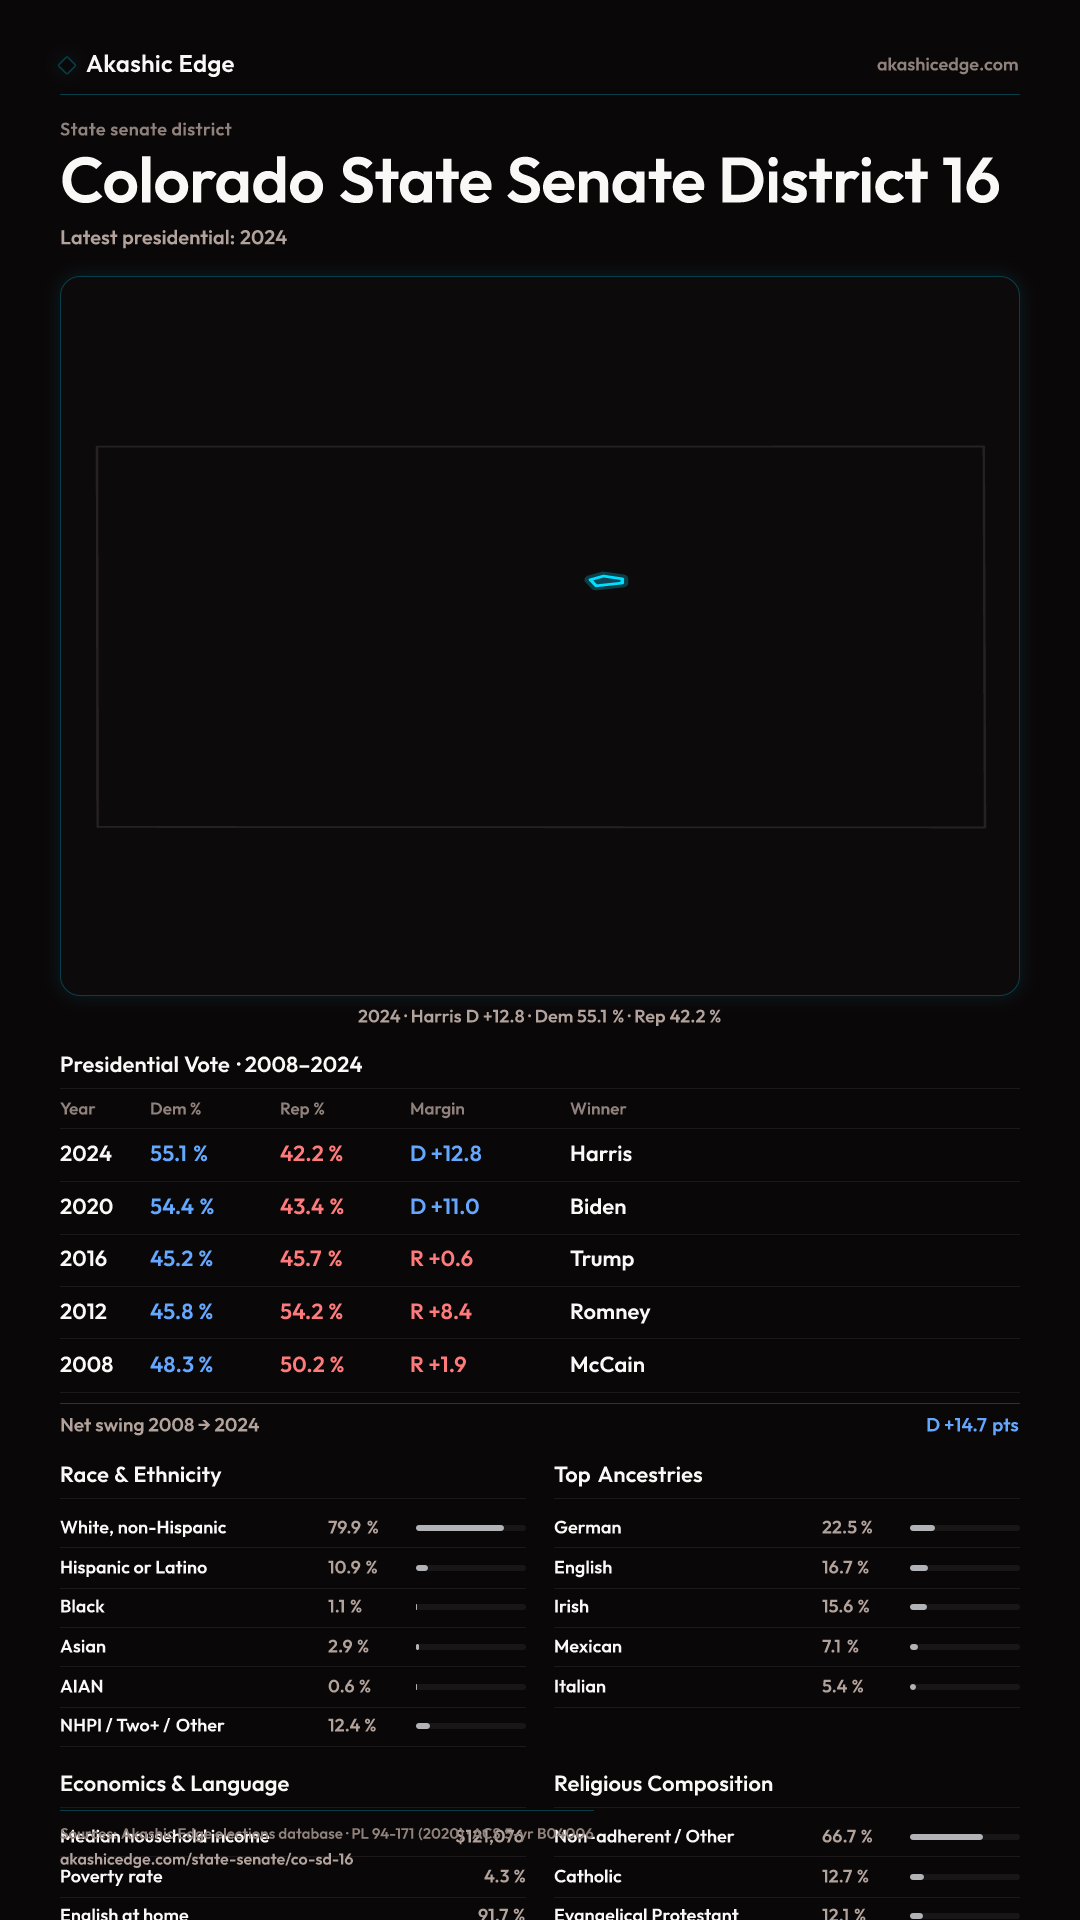
Task: Click the 2008 McCain winner cell
Action: tap(607, 1365)
